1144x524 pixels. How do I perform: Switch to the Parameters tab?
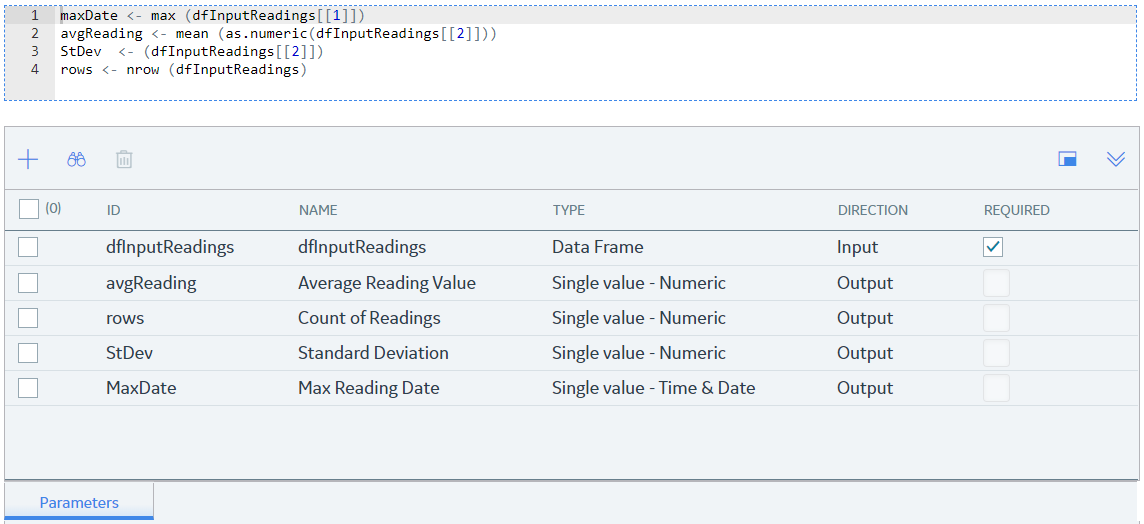point(79,502)
